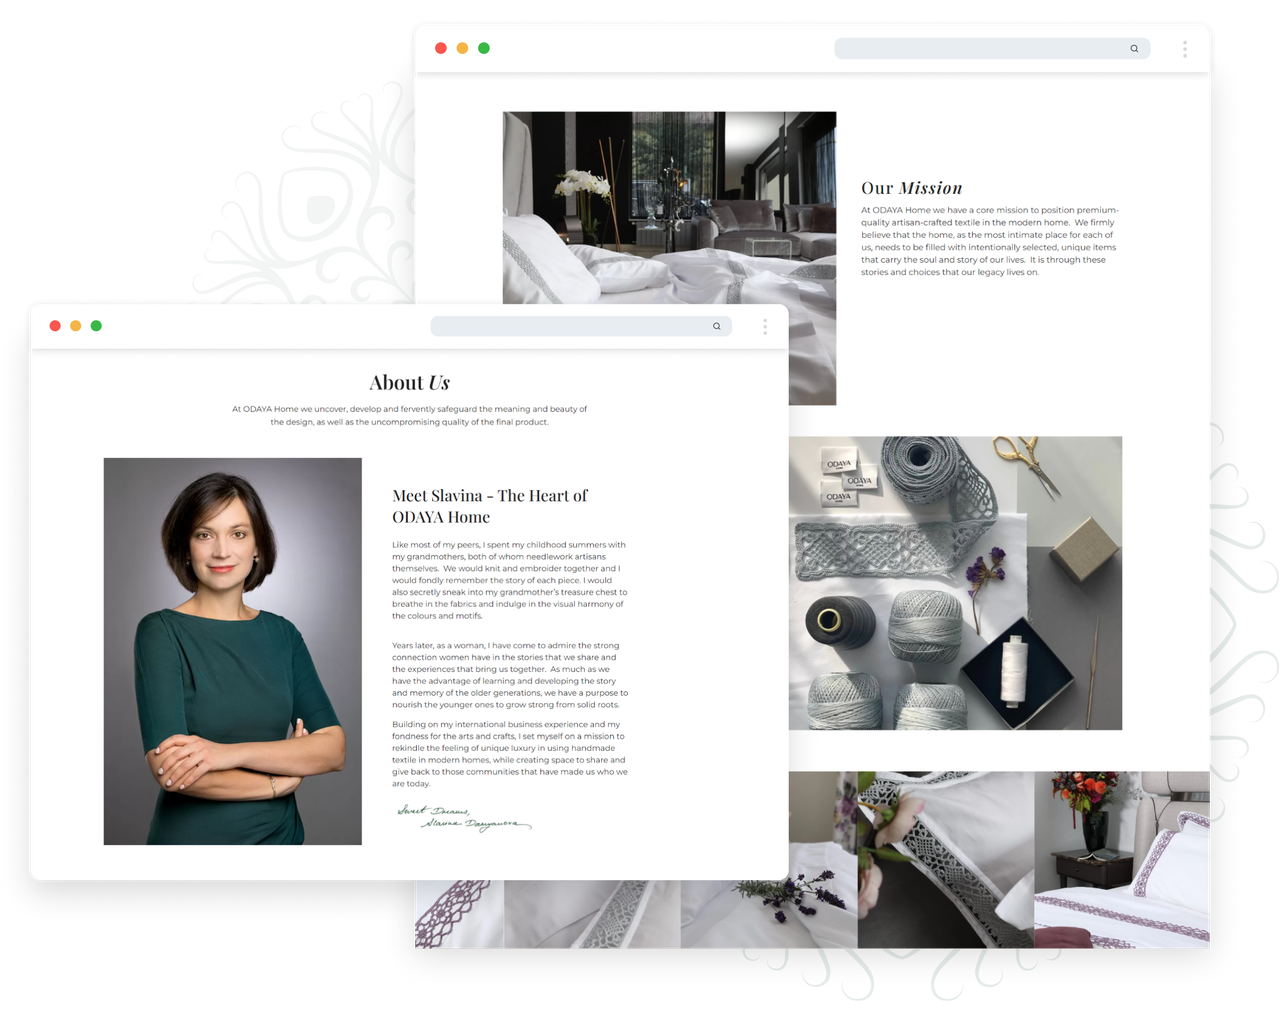Maximize the Our Mission window with the green dot

(x=484, y=48)
